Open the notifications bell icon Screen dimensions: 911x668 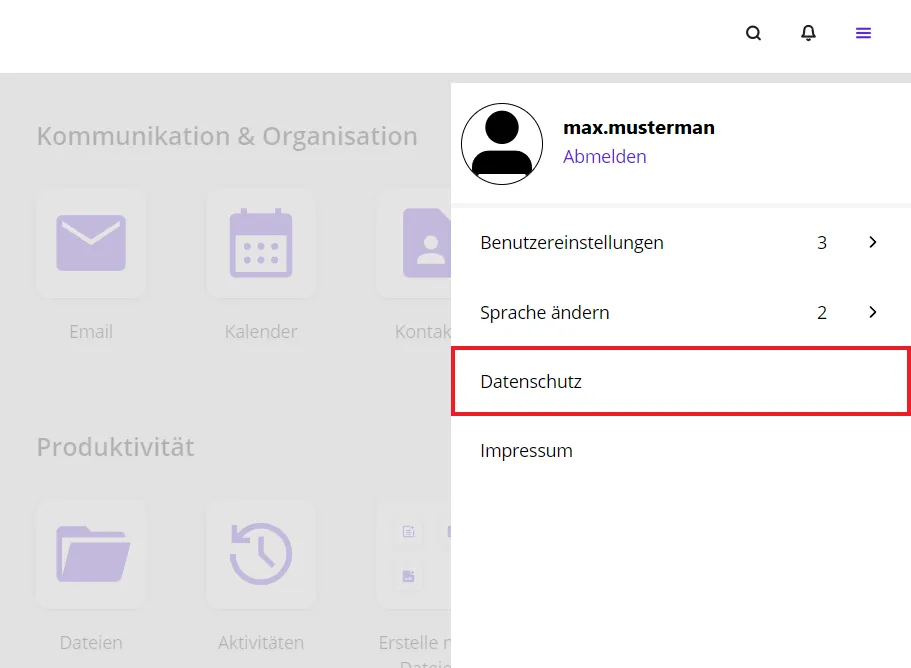click(x=808, y=33)
